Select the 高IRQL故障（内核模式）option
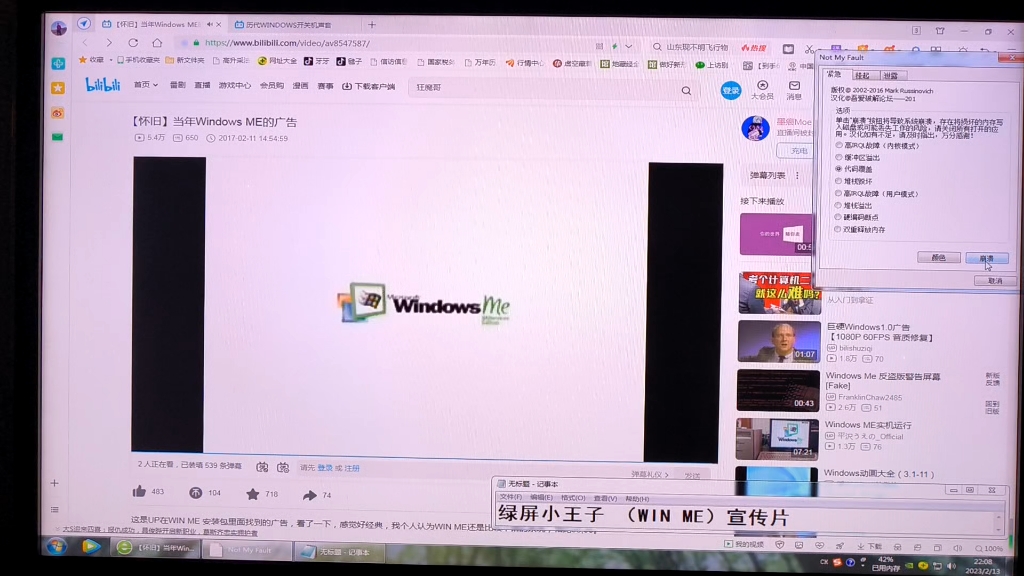The image size is (1024, 576). (837, 146)
